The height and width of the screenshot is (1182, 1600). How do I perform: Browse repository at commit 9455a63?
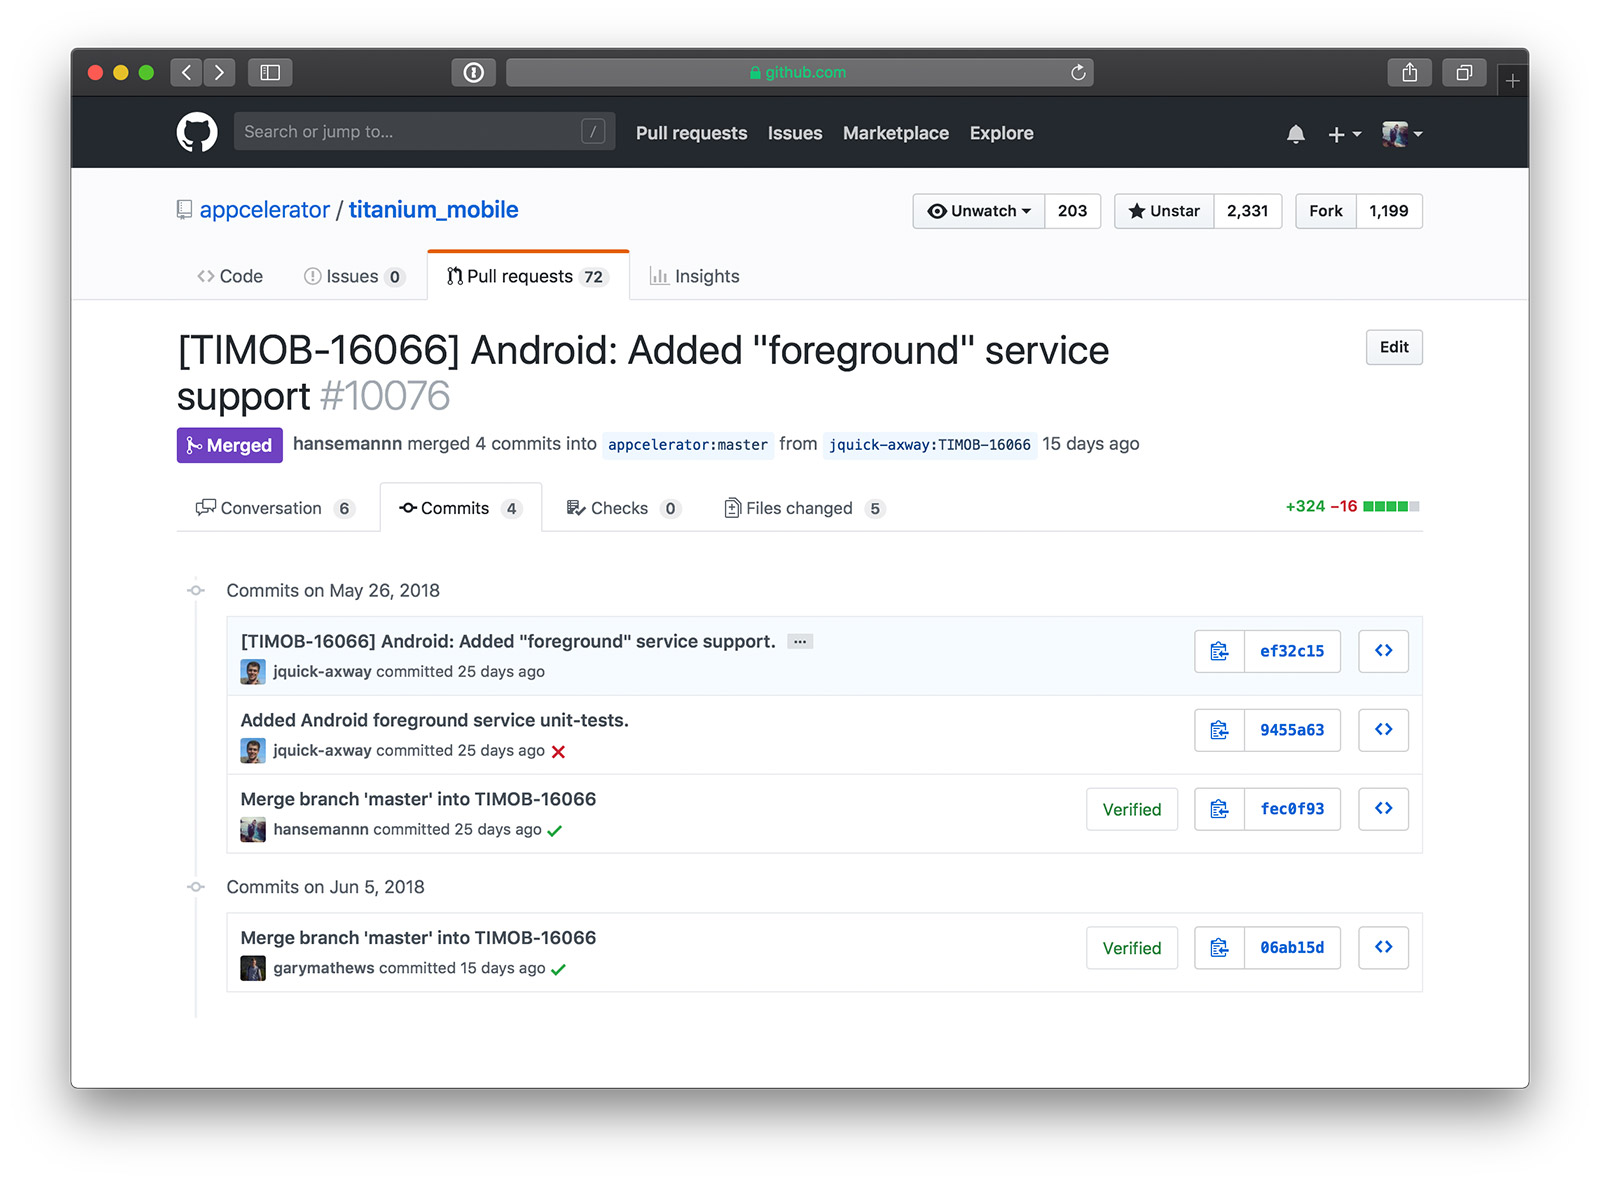[1384, 730]
